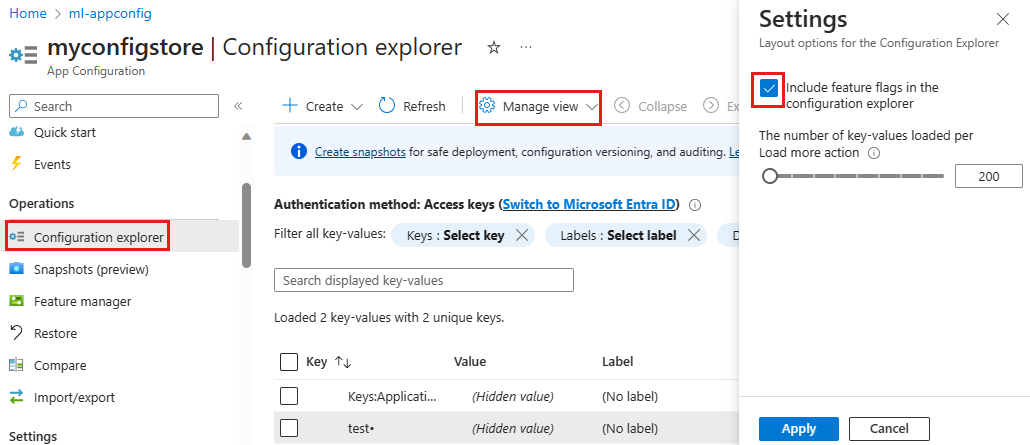This screenshot has height=445, width=1030.
Task: Check the Keys:Application row checkbox
Action: click(x=289, y=396)
